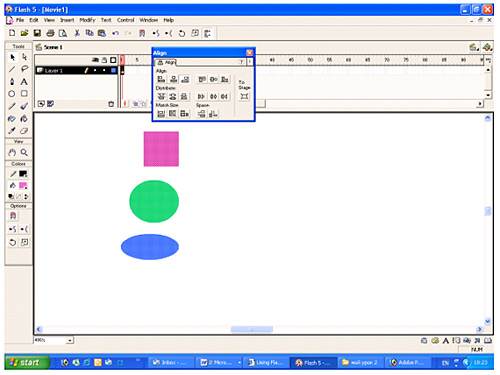Screen dimensions: 500x375
Task: Select the Dropper tool
Action: pos(12,131)
